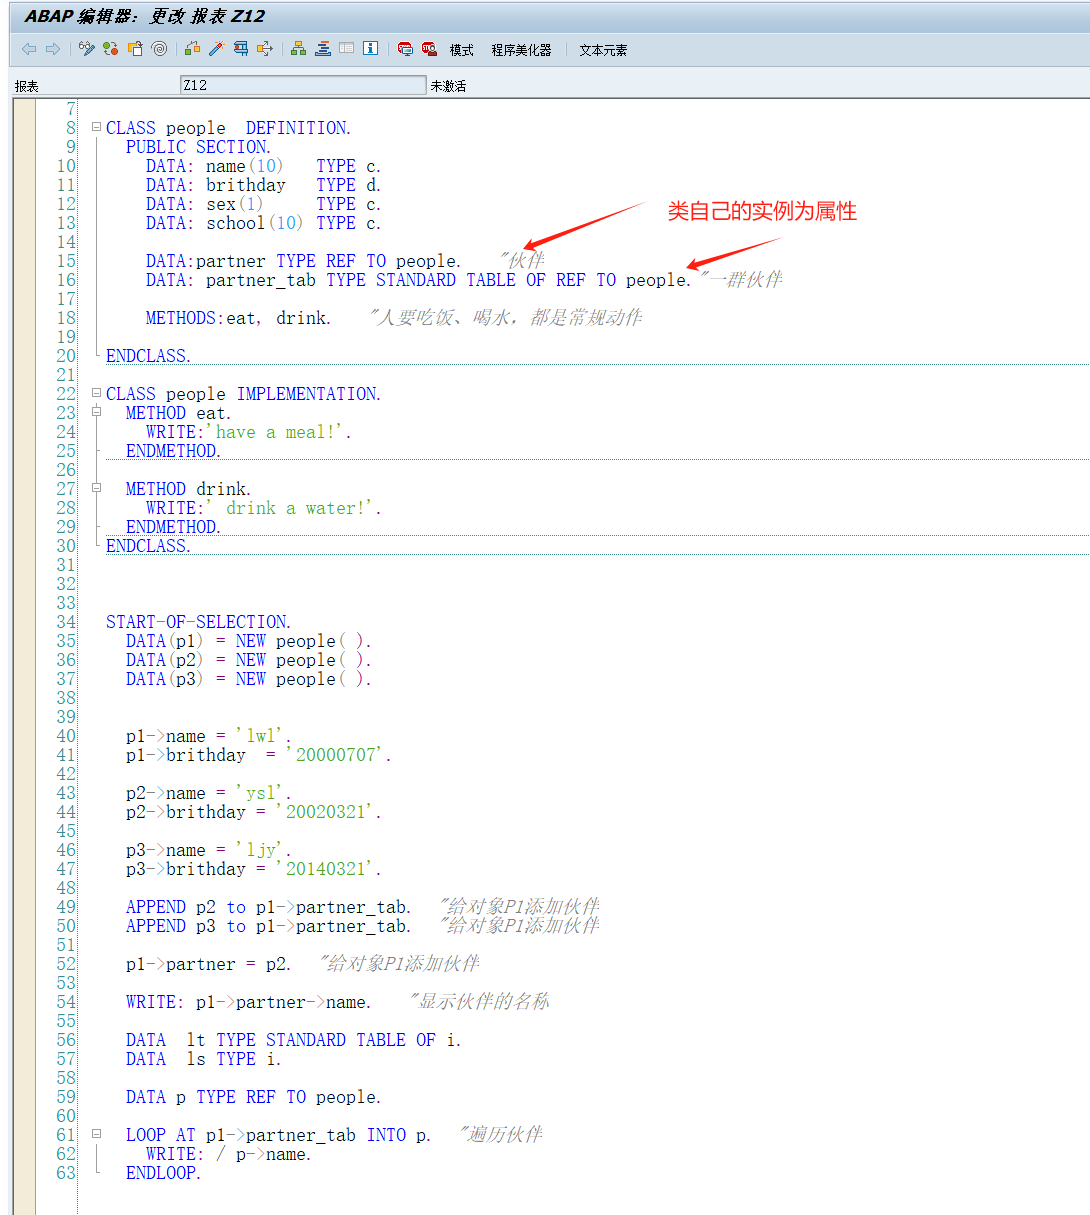Toggle fullscreen editor icon
Image resolution: width=1090 pixels, height=1215 pixels.
coord(346,48)
